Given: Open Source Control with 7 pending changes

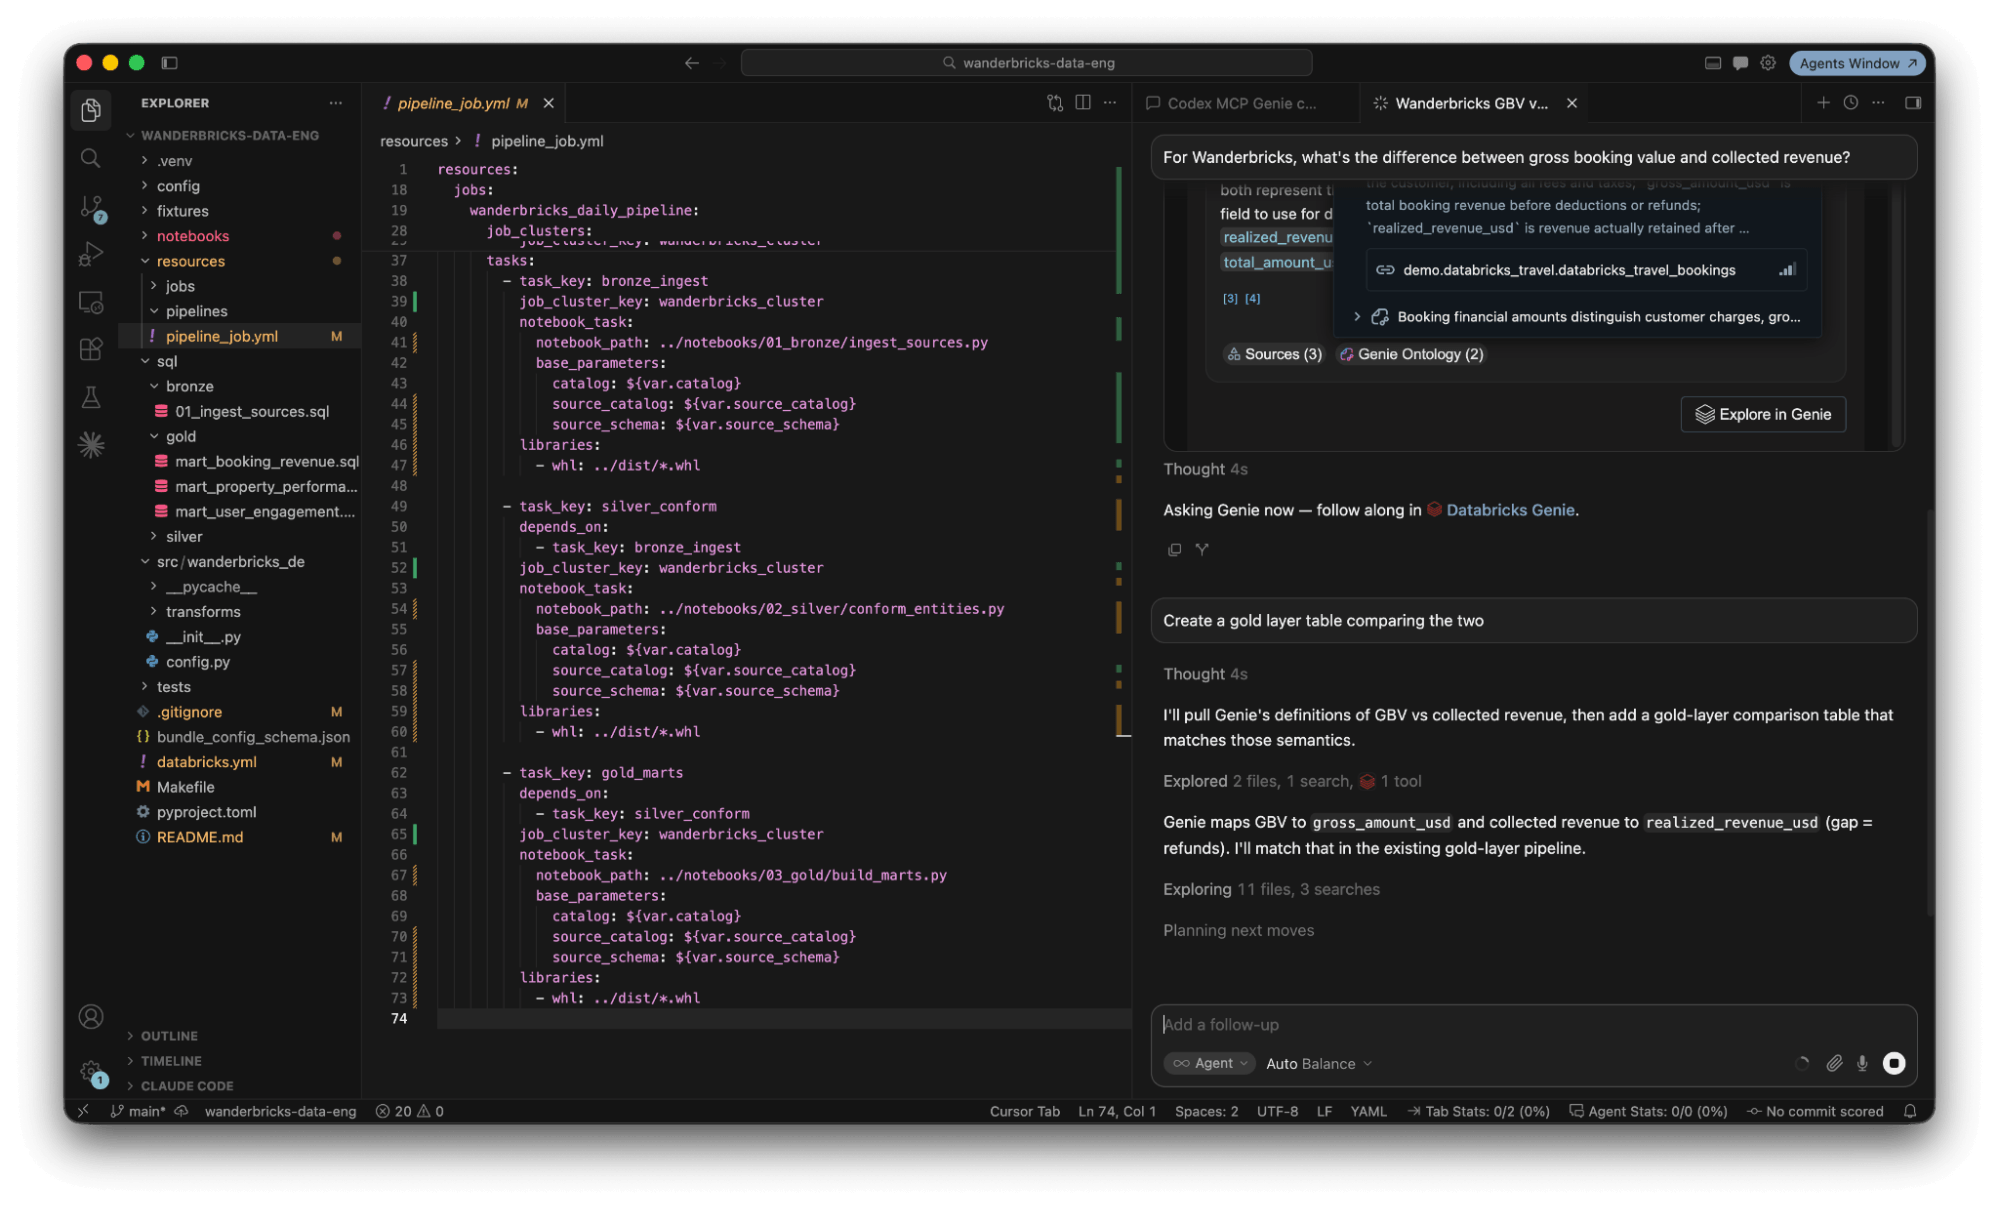Looking at the screenshot, I should [92, 208].
